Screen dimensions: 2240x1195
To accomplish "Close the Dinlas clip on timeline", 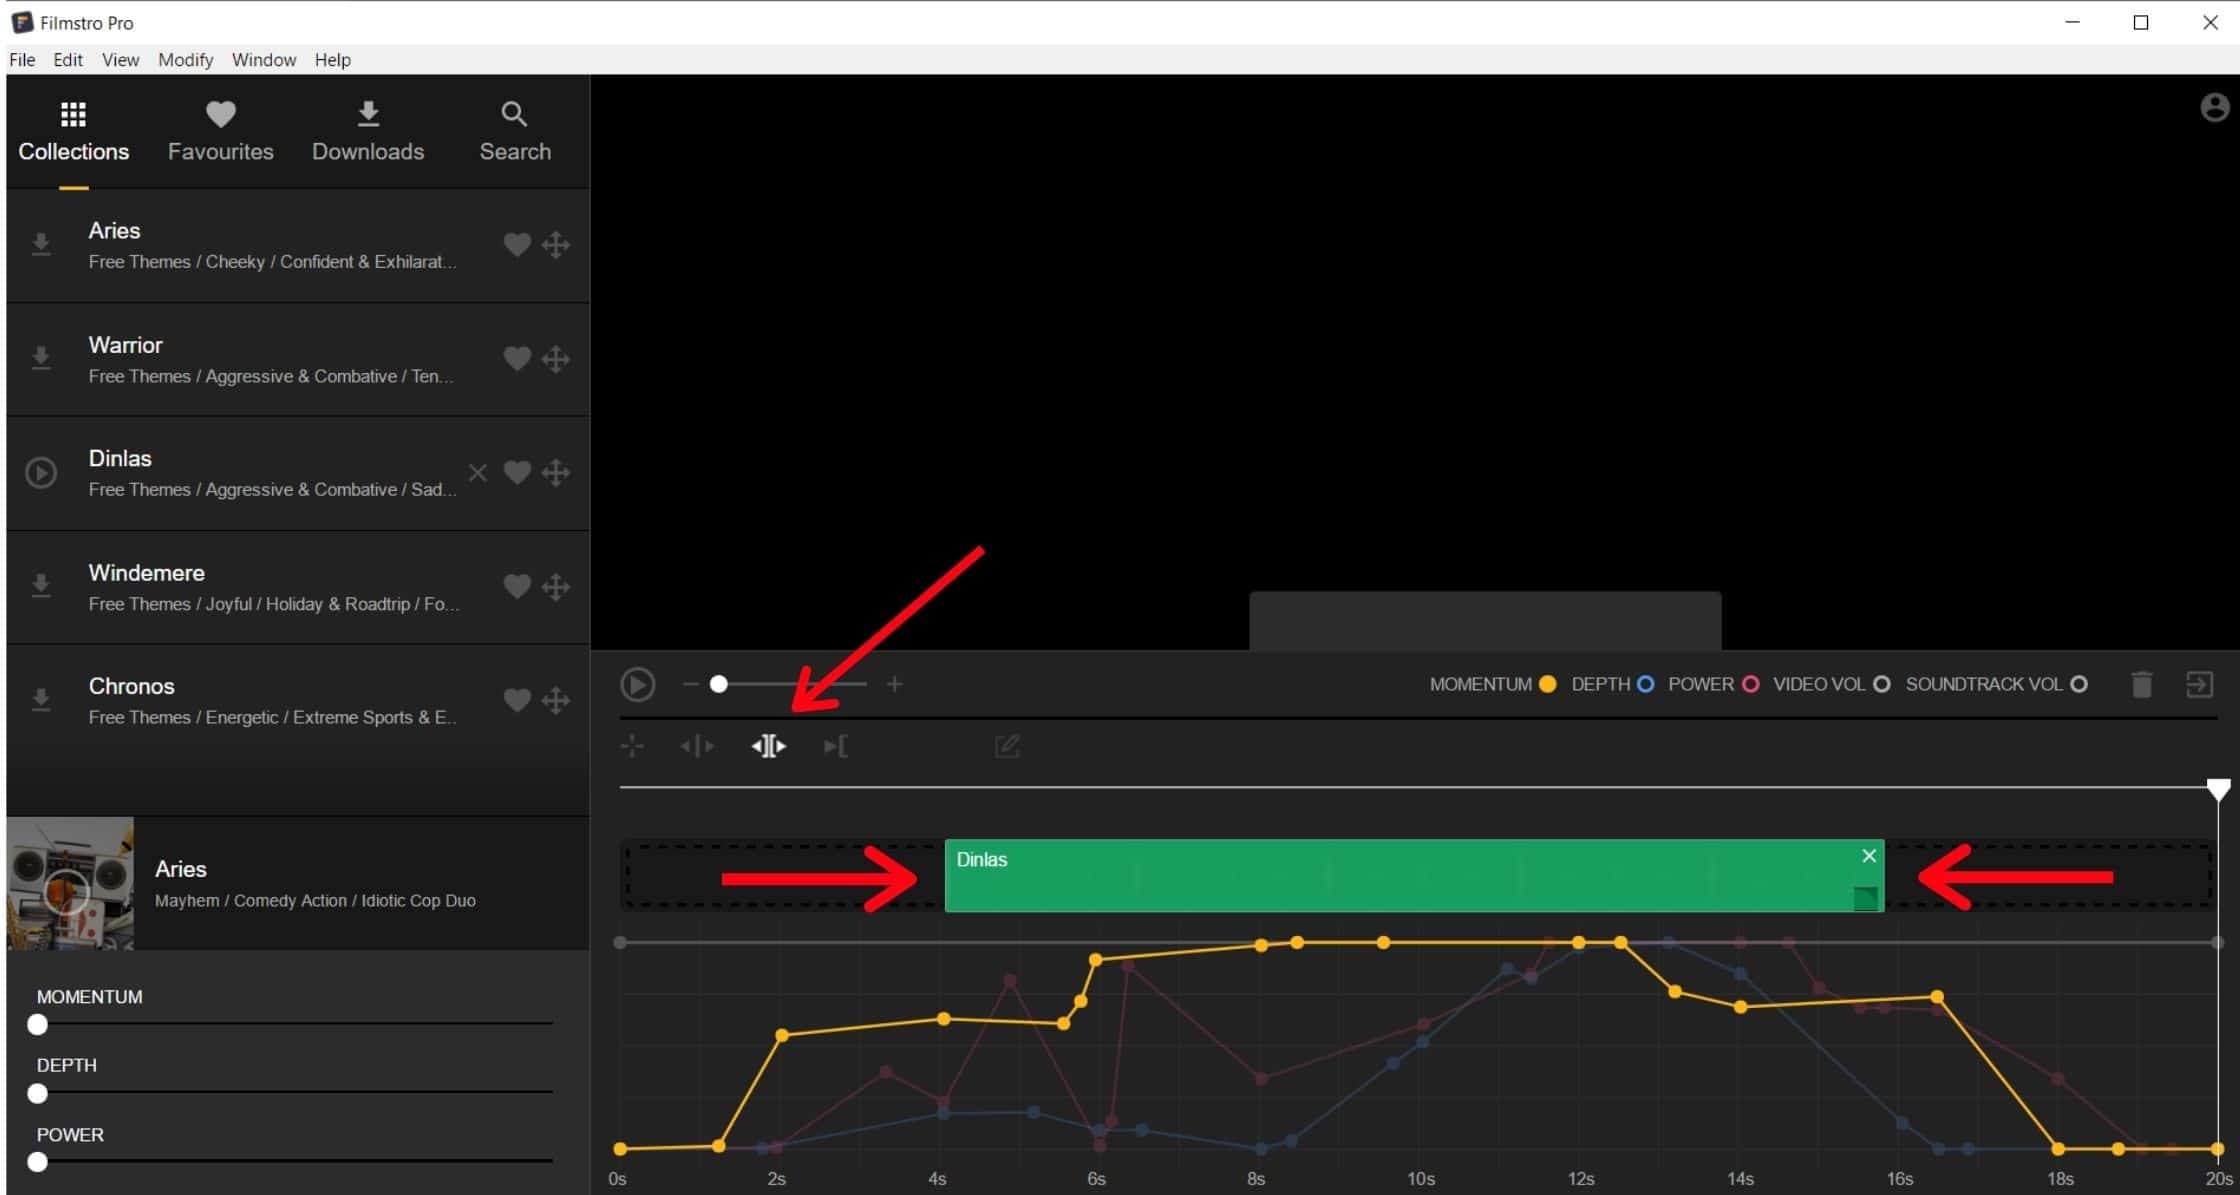I will pyautogui.click(x=1868, y=856).
